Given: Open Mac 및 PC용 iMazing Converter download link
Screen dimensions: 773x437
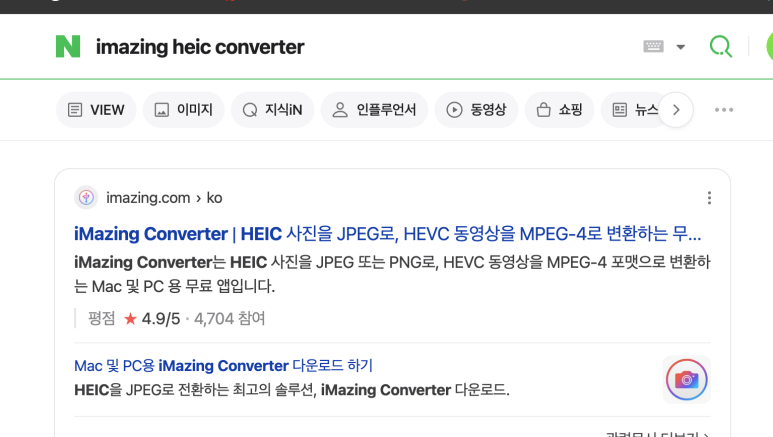Looking at the screenshot, I should [x=223, y=365].
